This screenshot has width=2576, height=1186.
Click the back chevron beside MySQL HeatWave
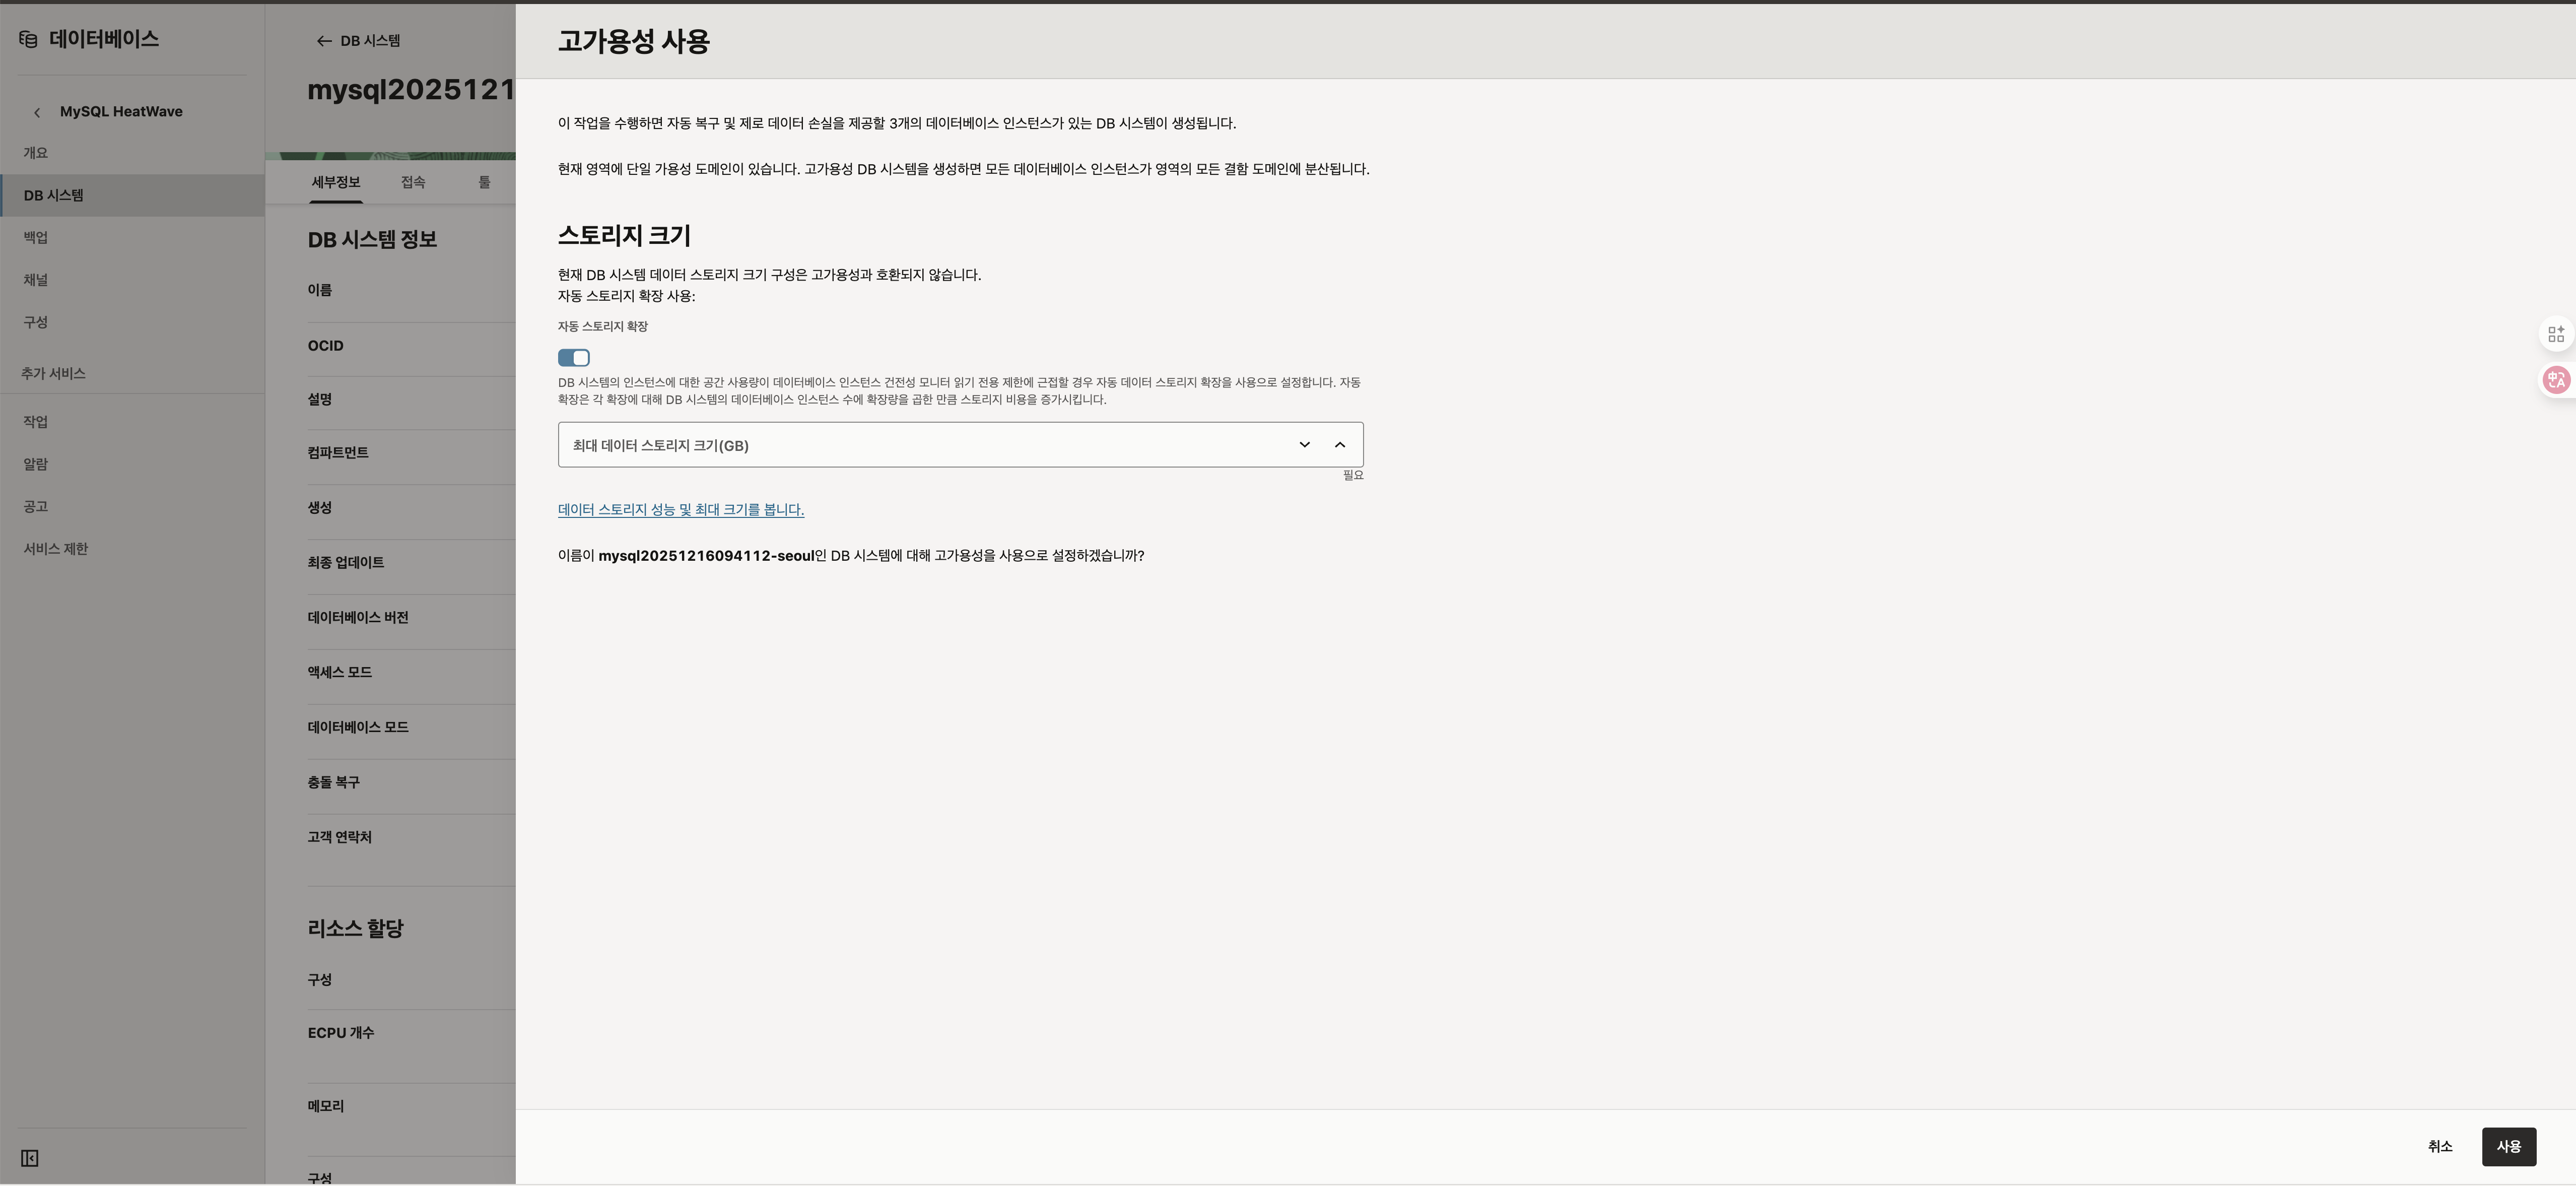(37, 112)
